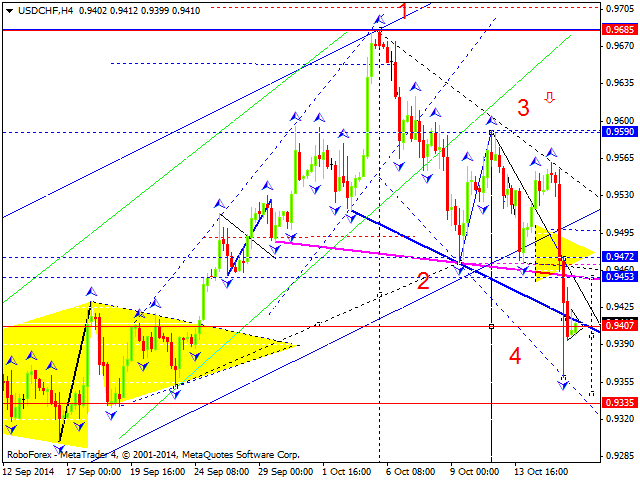Select the USDCHF,H4 chart title

tap(45, 11)
